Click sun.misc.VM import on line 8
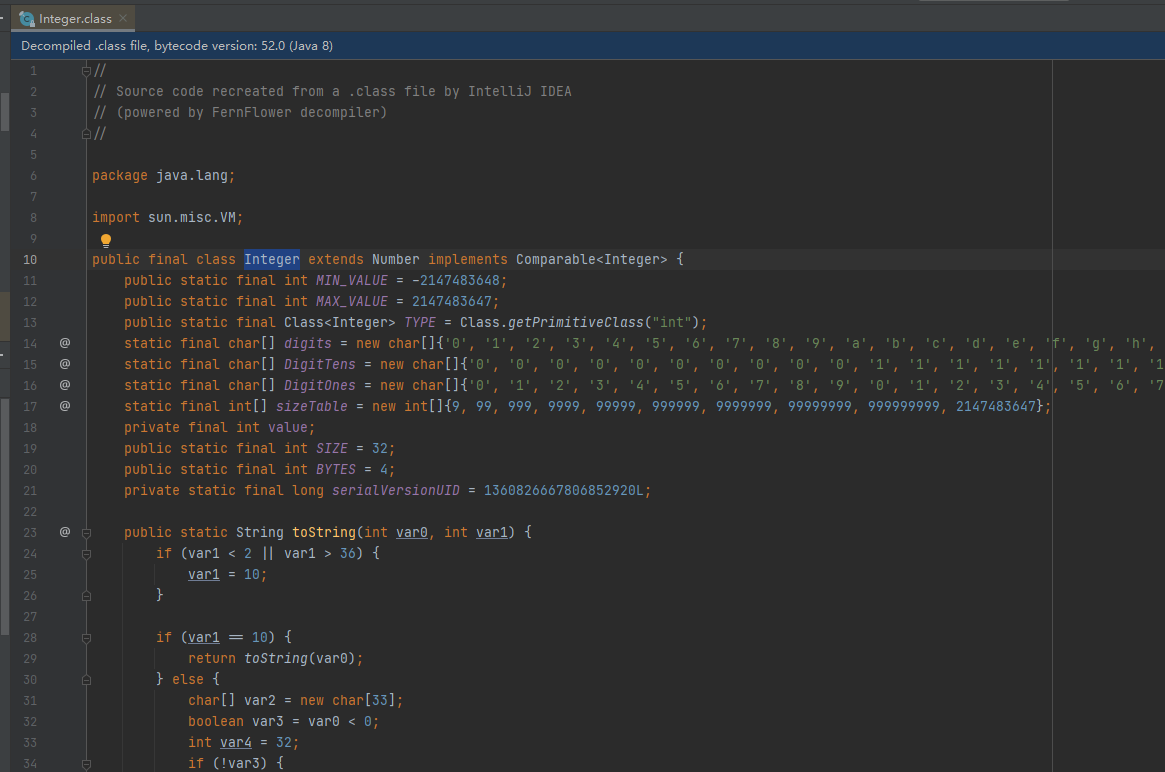 tap(192, 217)
